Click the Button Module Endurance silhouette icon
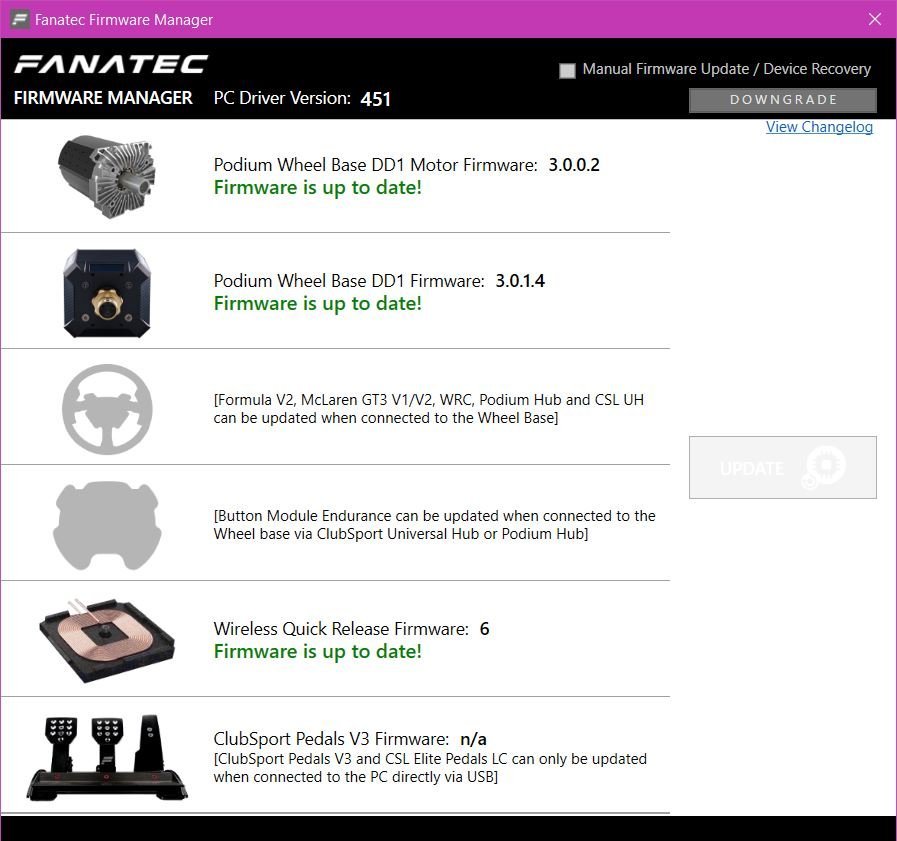The height and width of the screenshot is (841, 897). tap(106, 524)
